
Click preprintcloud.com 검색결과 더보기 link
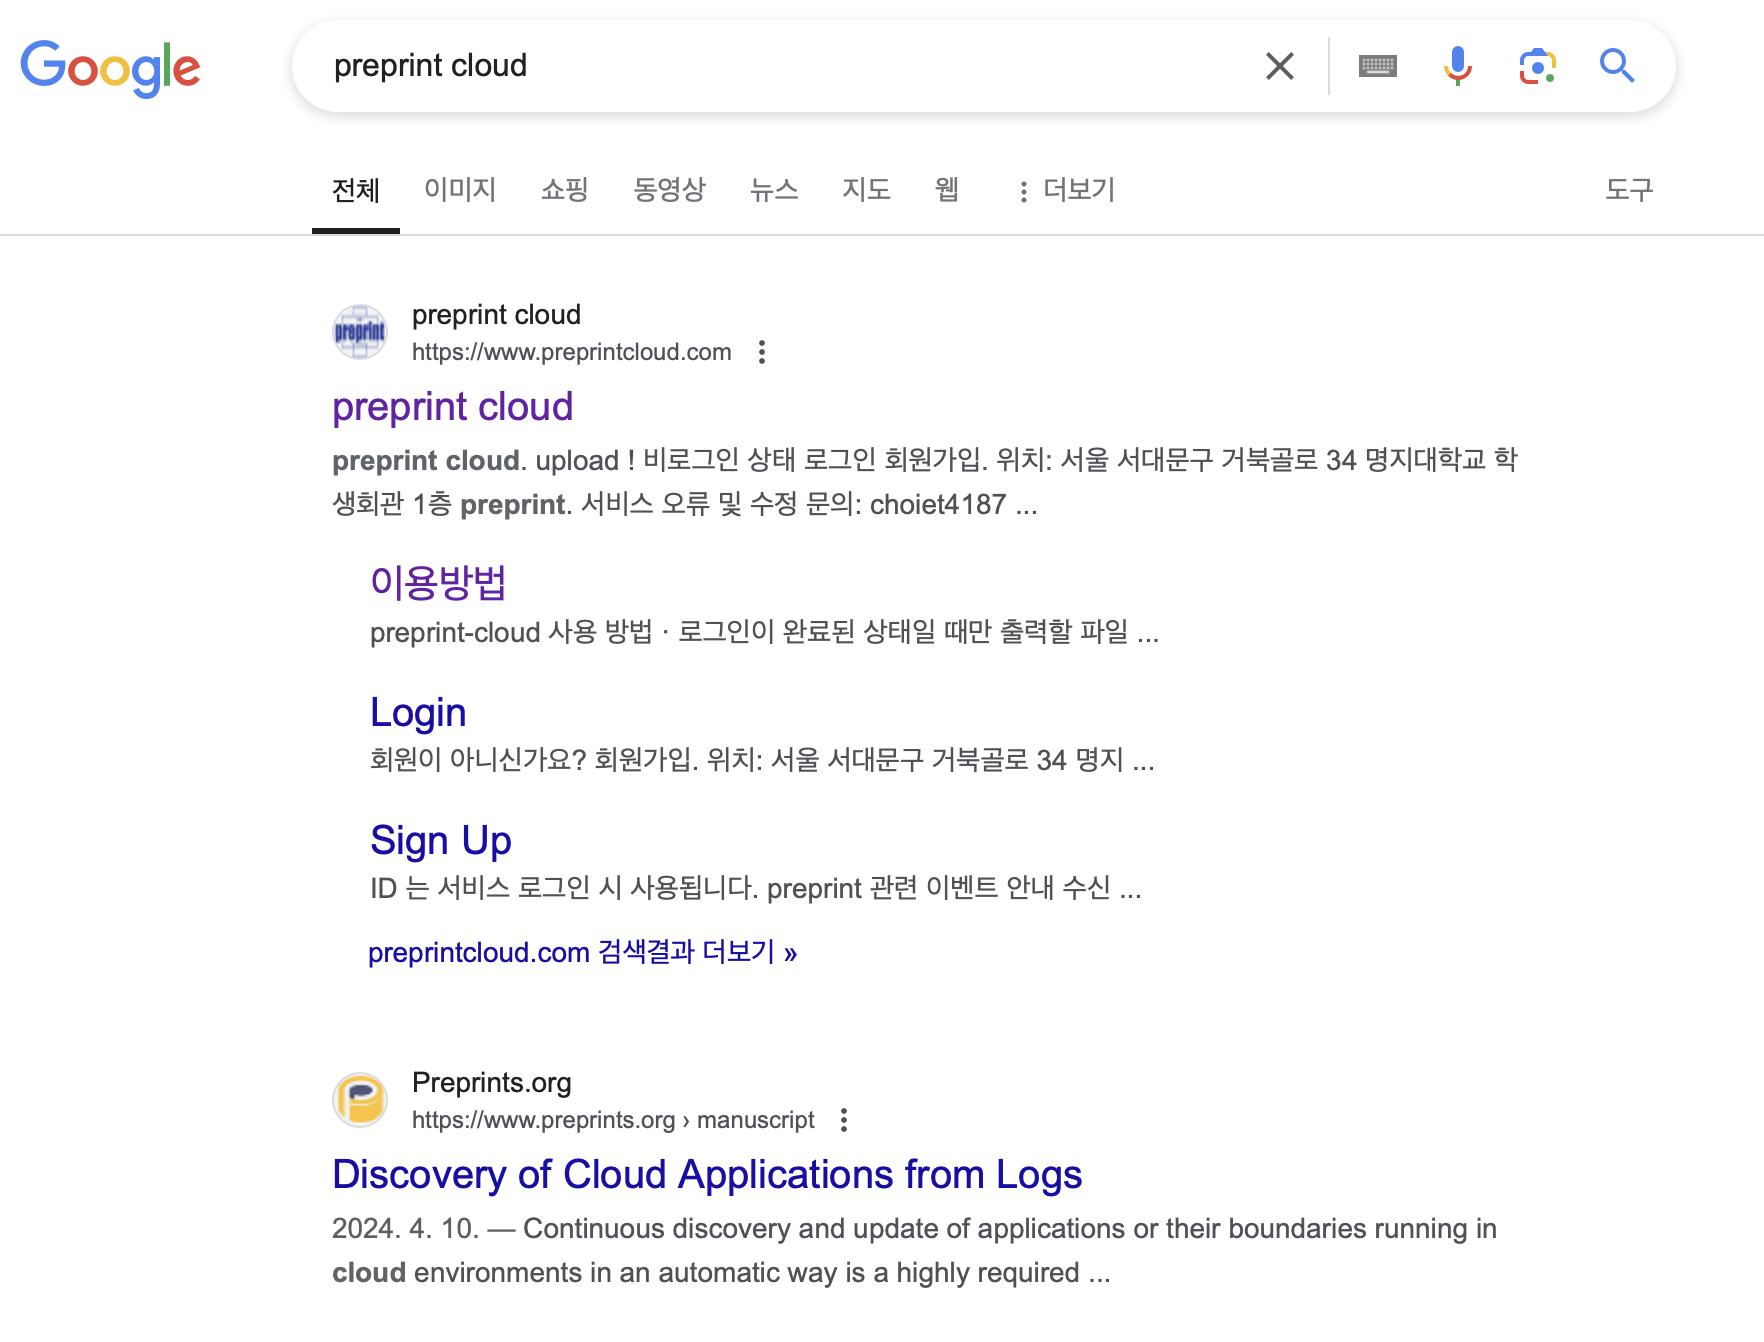click(583, 952)
